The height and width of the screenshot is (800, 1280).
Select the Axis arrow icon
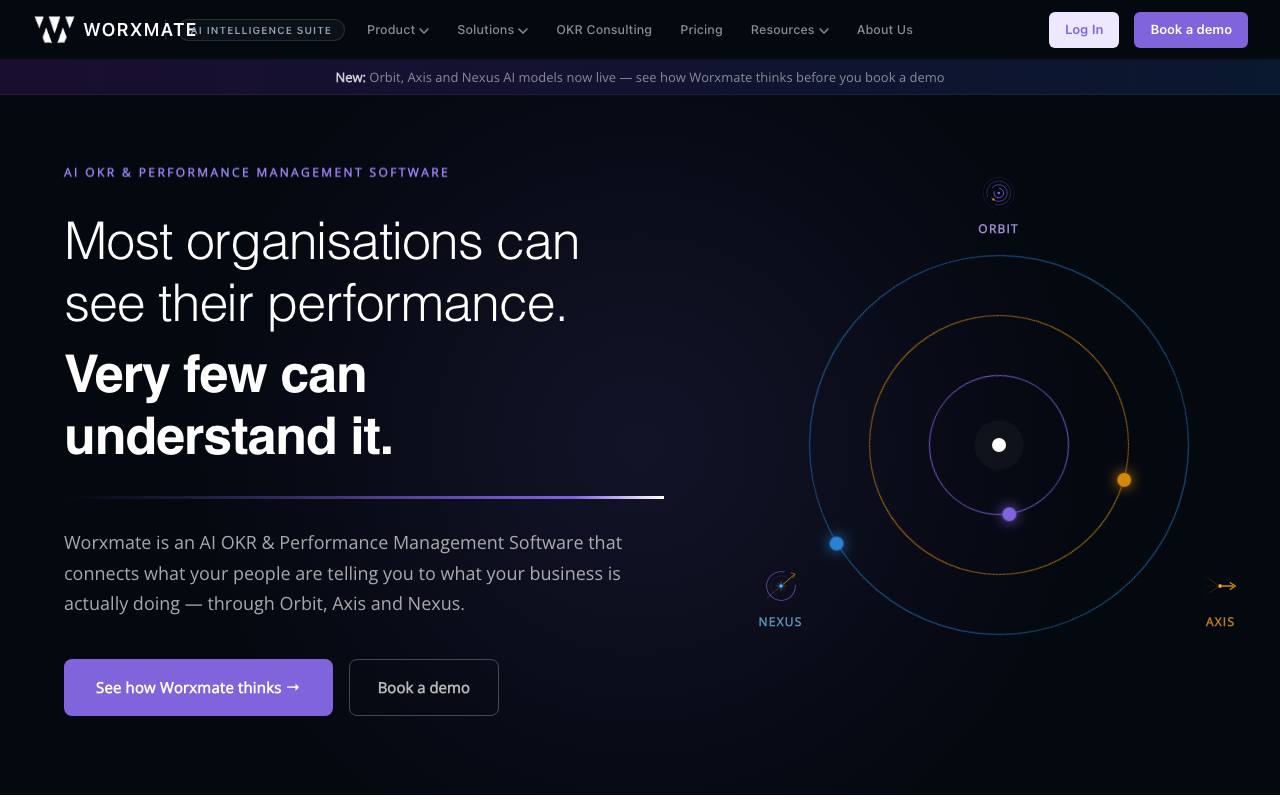(x=1221, y=586)
